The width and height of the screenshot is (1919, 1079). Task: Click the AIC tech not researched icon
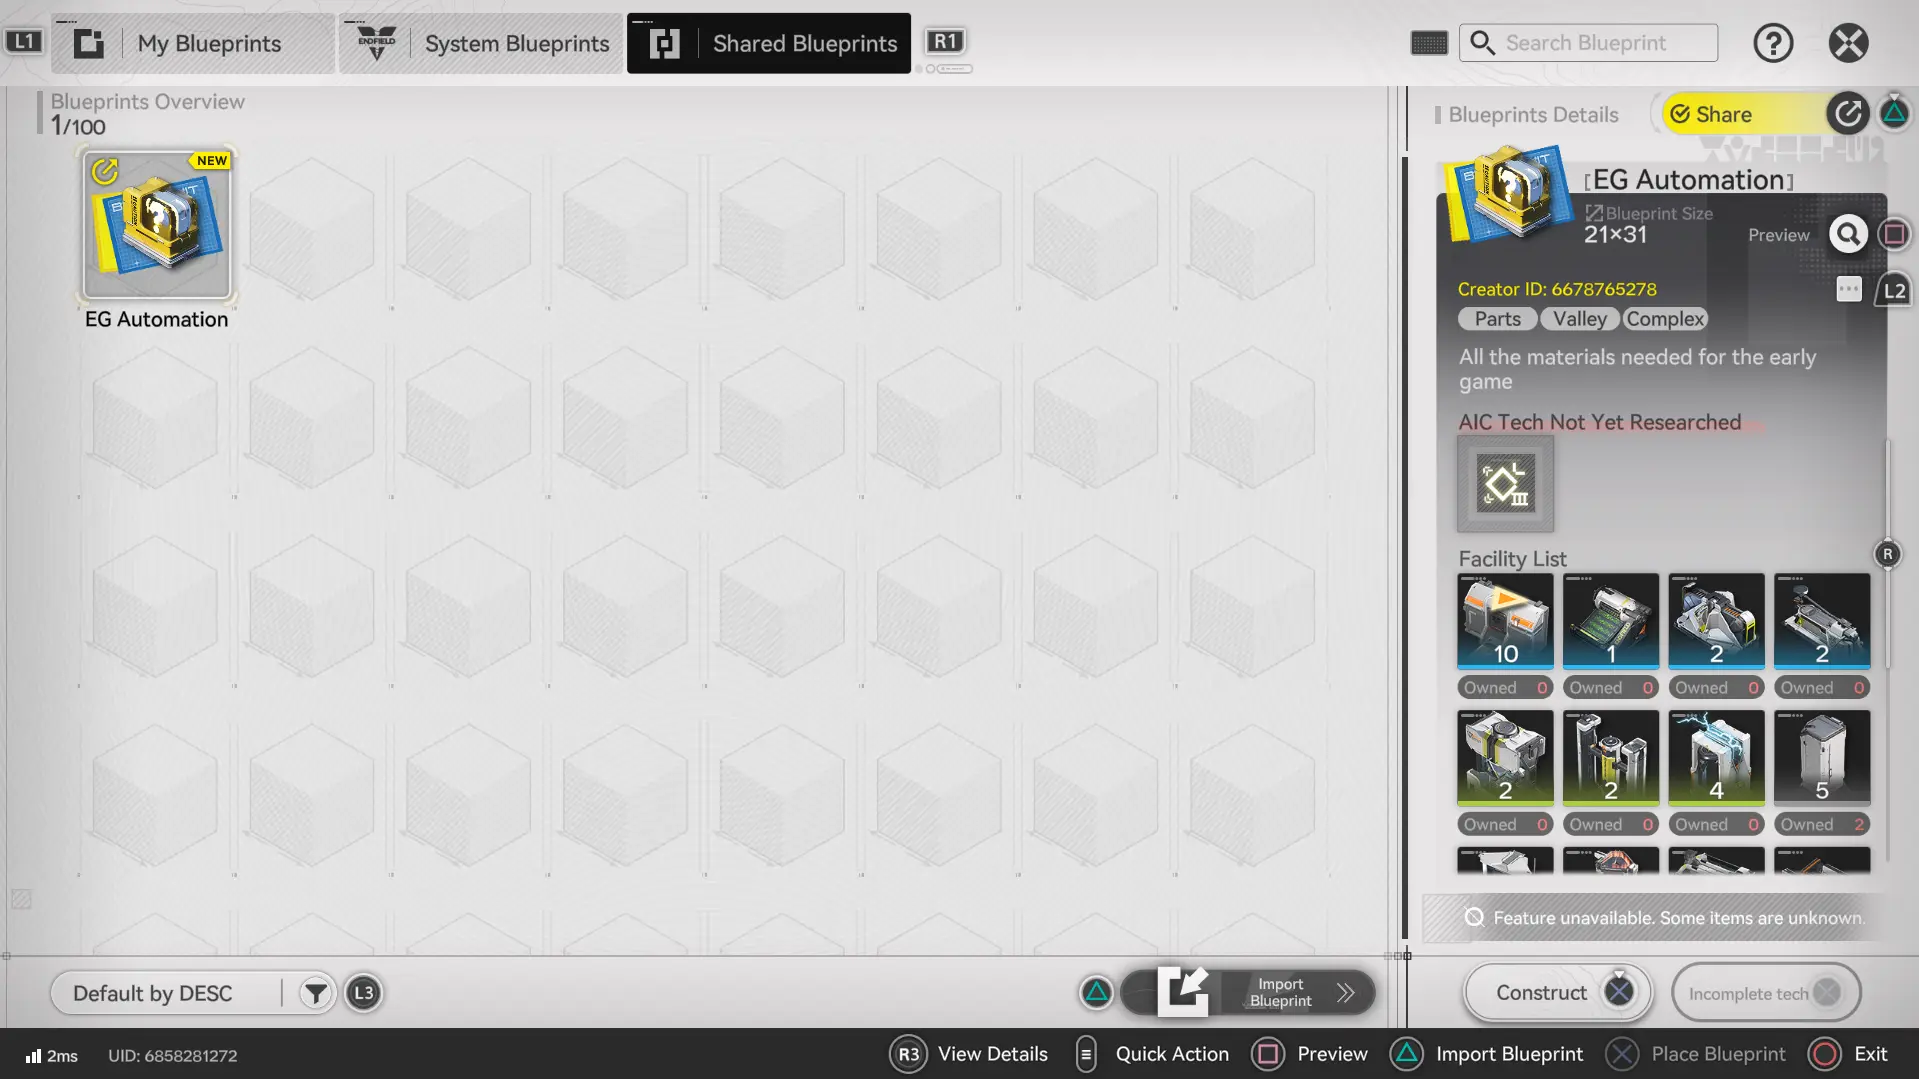click(x=1505, y=484)
